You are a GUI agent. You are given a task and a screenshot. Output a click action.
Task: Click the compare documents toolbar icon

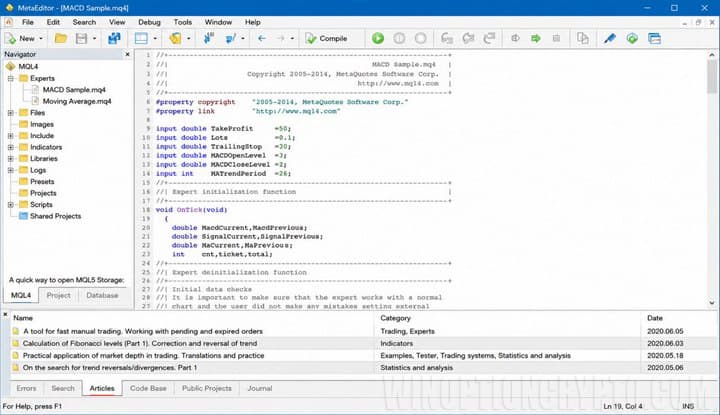tap(582, 39)
